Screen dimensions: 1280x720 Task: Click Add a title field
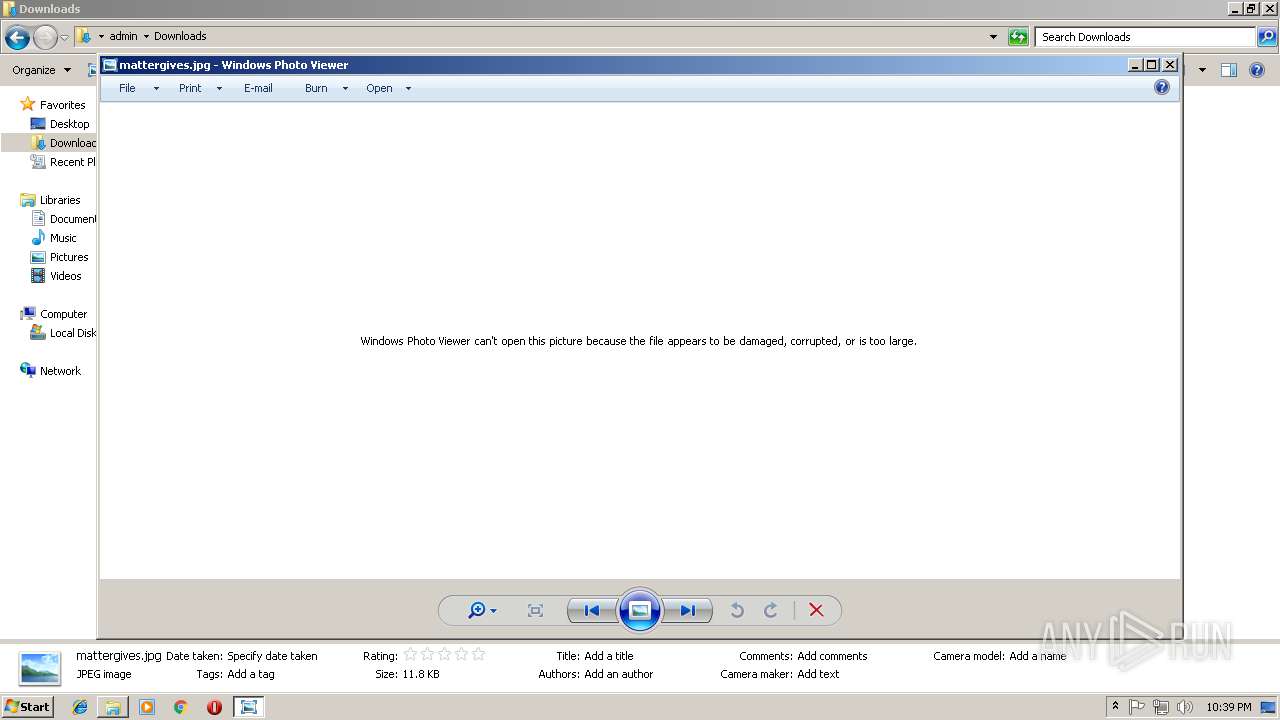pyautogui.click(x=609, y=656)
